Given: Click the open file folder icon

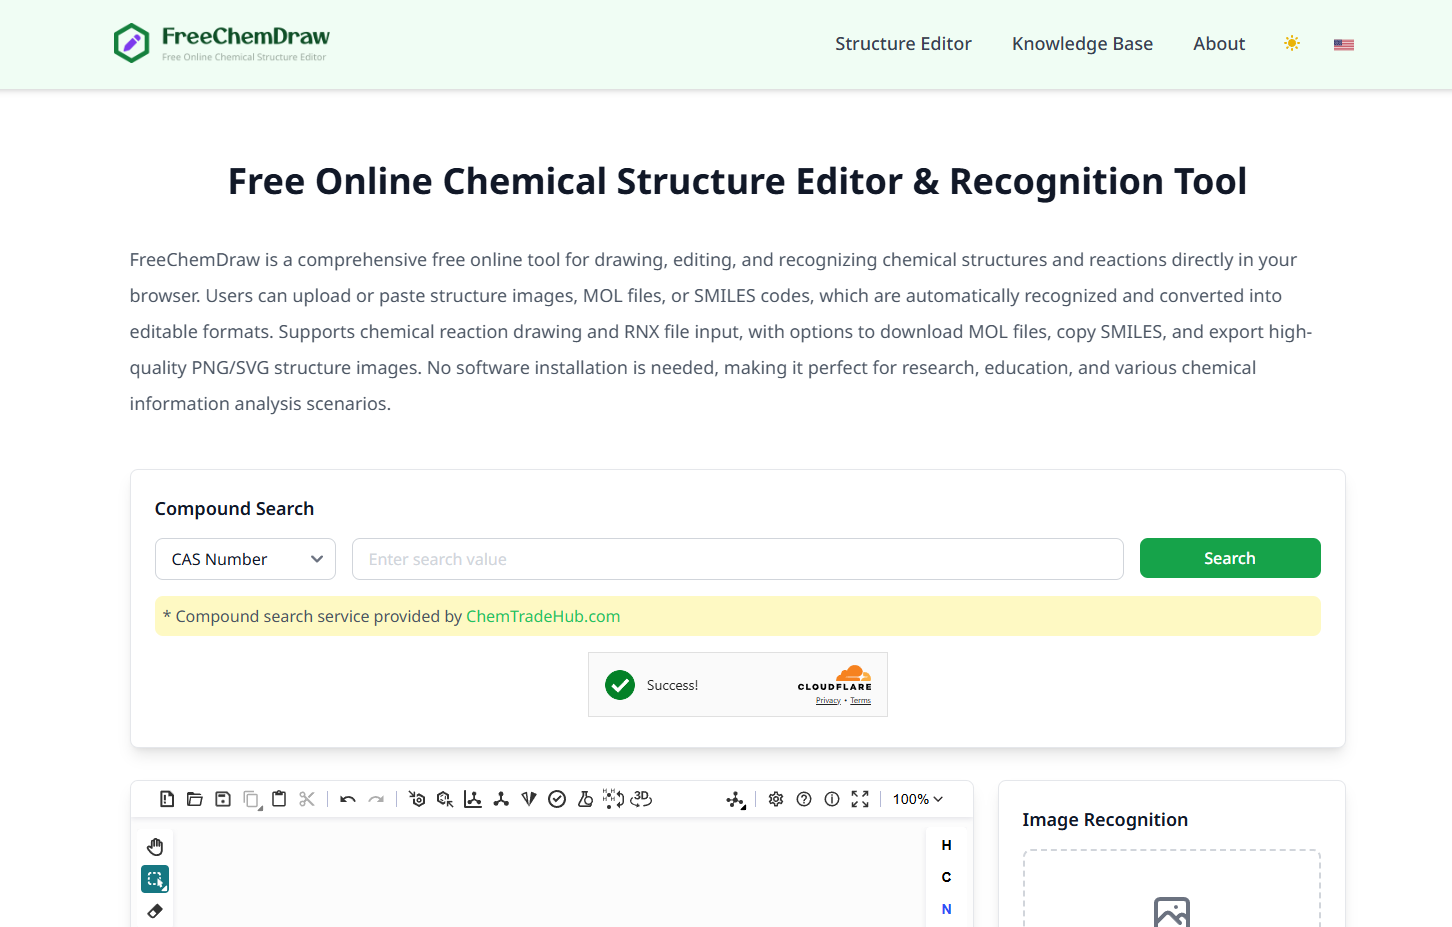Looking at the screenshot, I should point(195,799).
